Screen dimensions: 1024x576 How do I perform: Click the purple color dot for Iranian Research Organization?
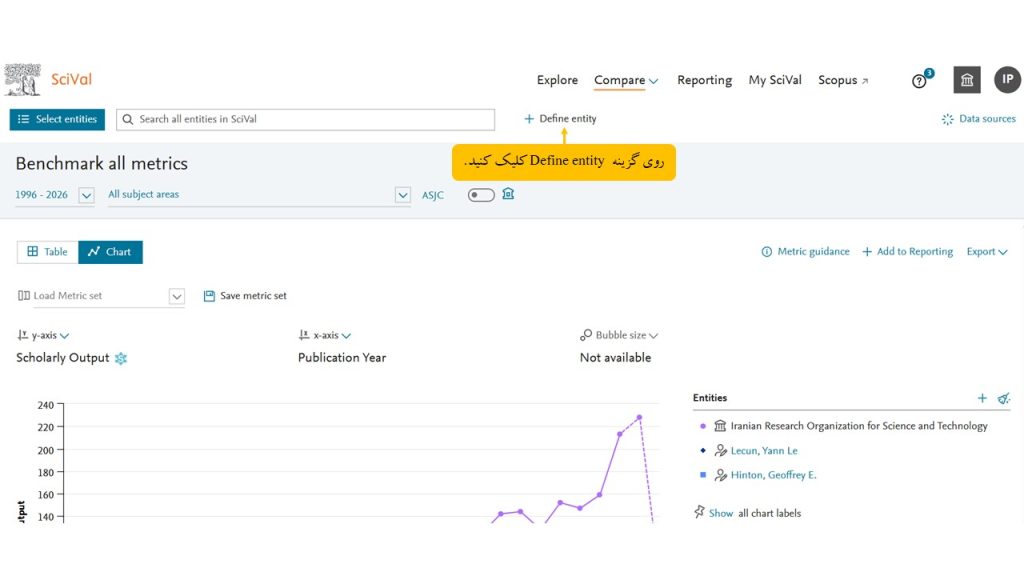pyautogui.click(x=703, y=426)
